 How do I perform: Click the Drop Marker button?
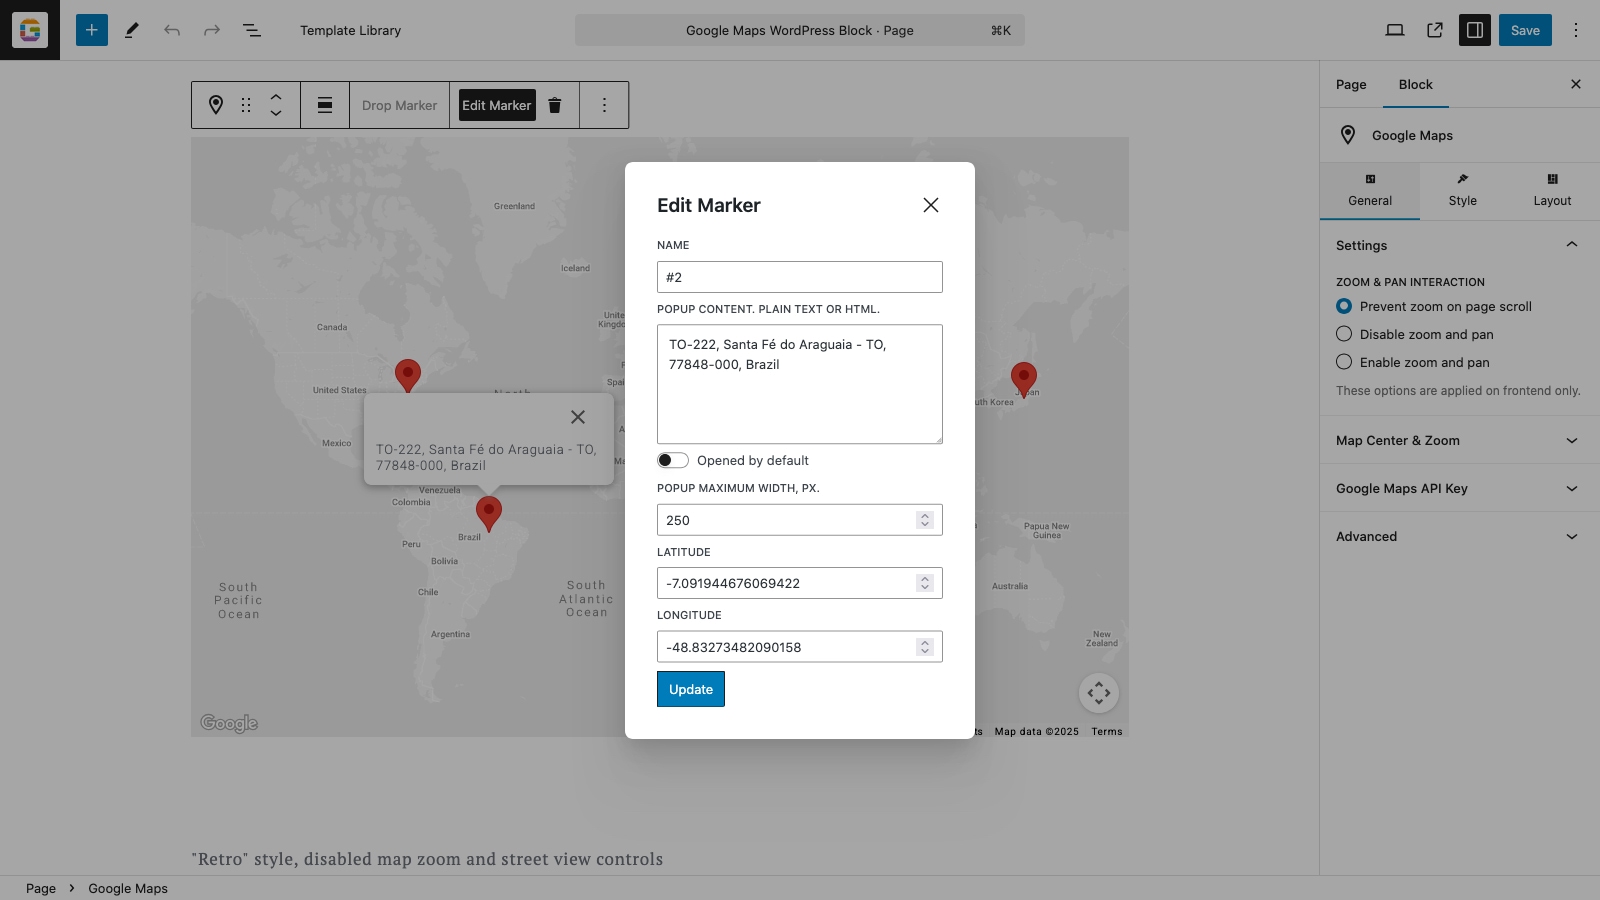tap(400, 105)
